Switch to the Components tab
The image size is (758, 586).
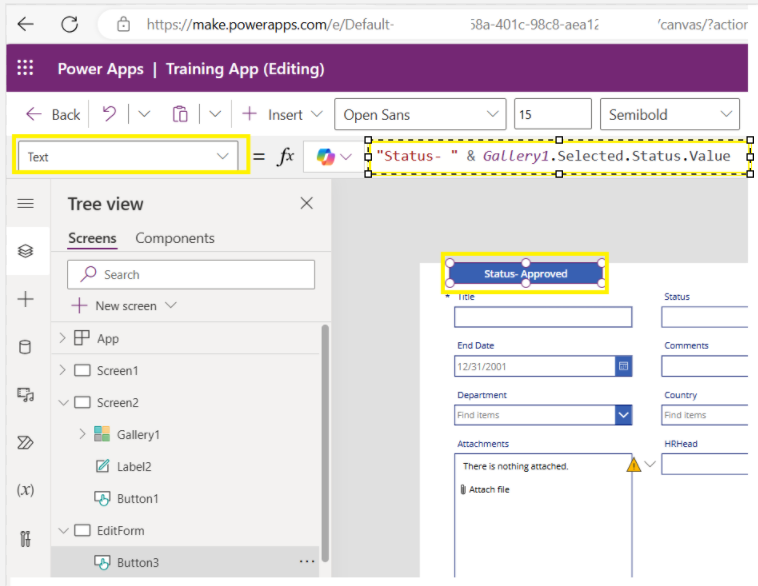pos(175,238)
